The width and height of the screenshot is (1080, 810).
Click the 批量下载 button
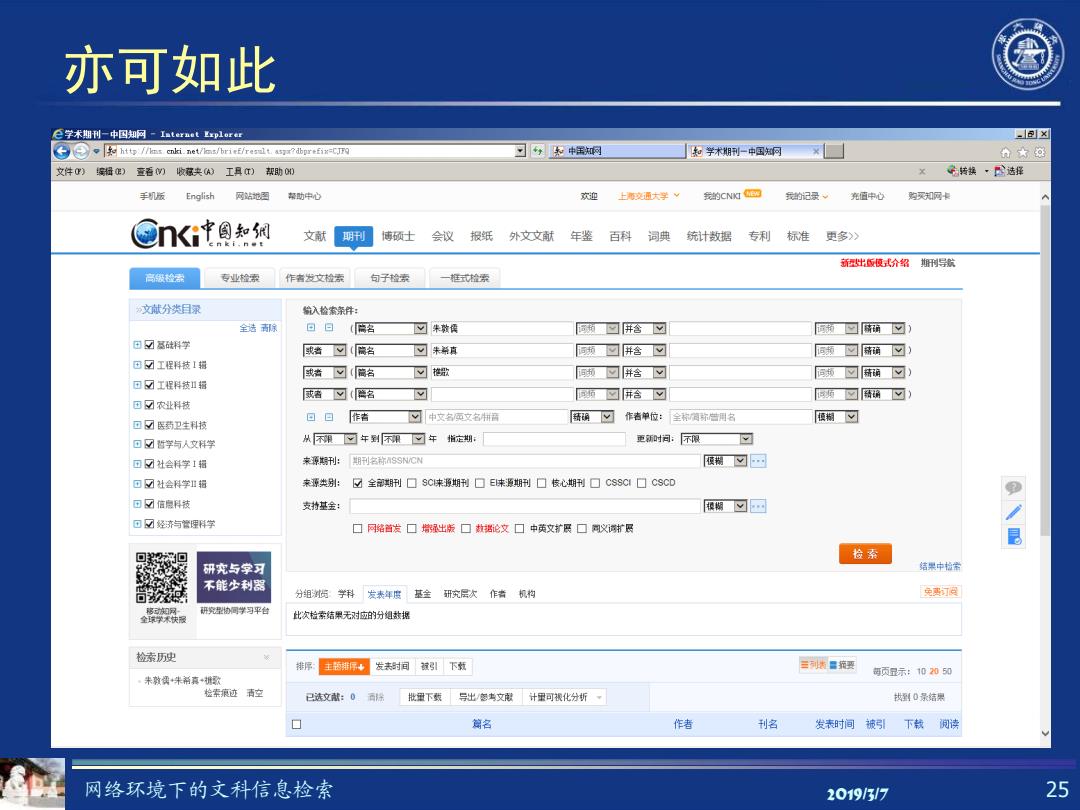(425, 697)
